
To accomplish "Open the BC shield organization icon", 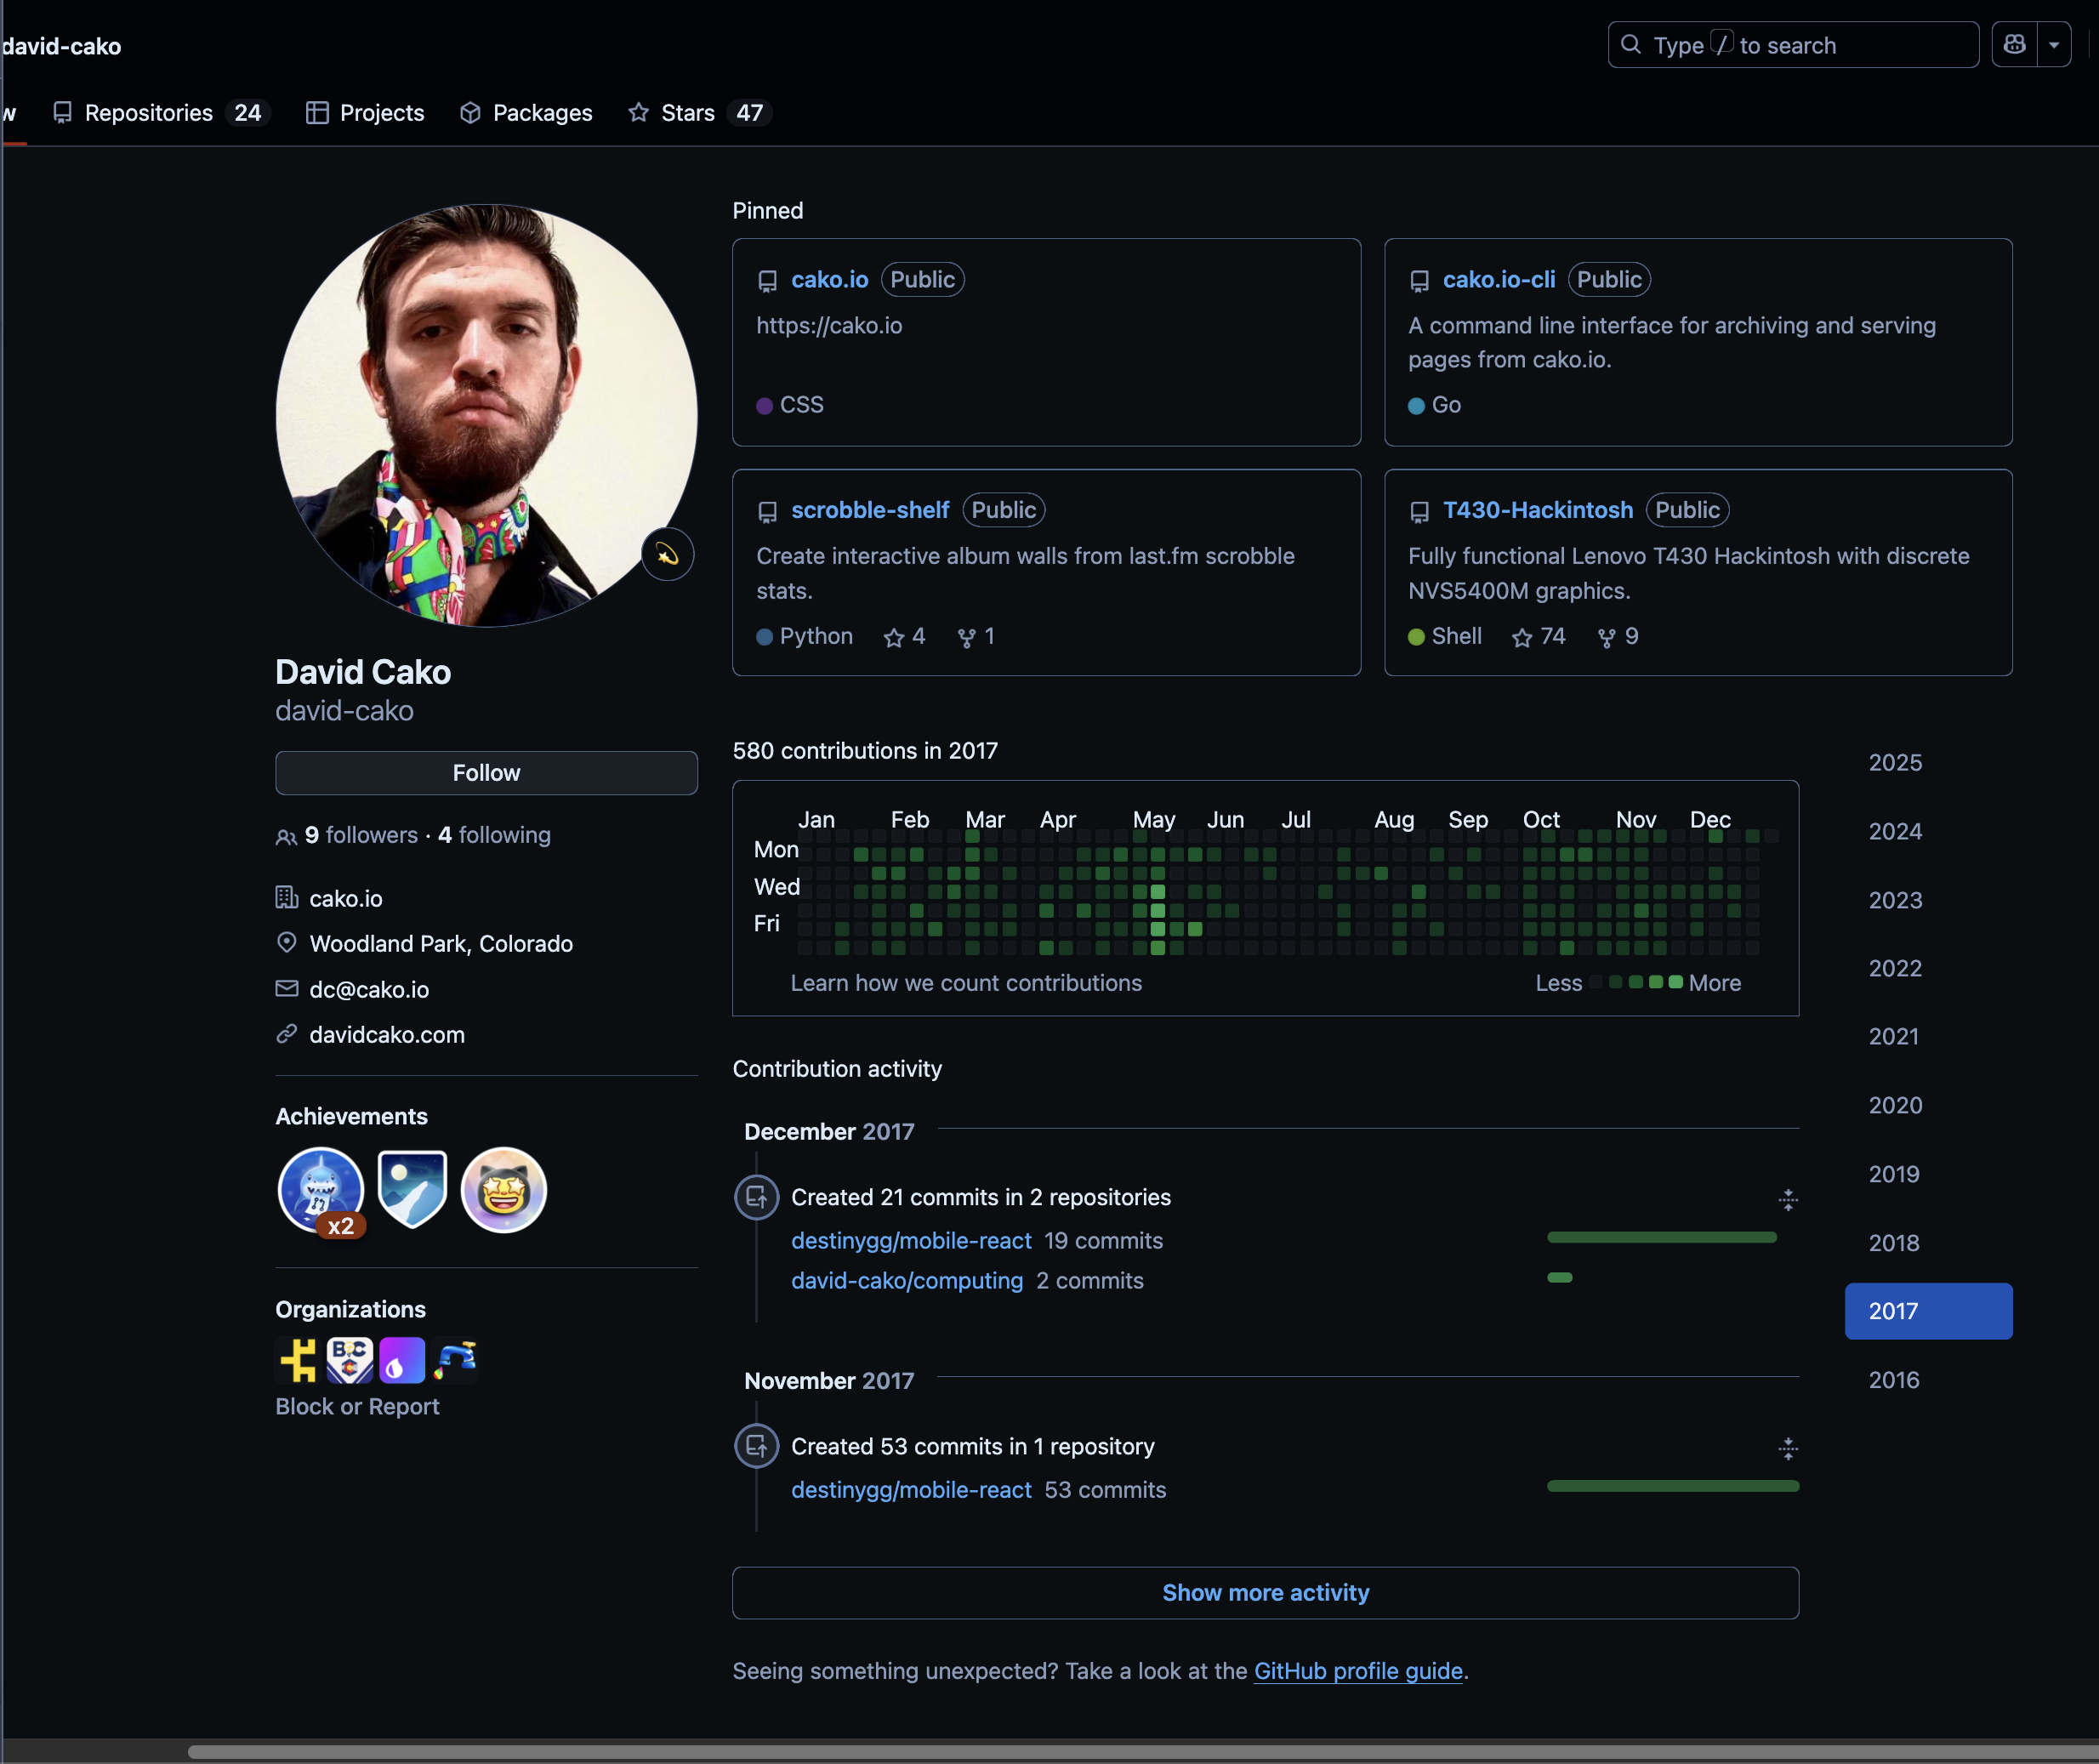I will 349,1360.
